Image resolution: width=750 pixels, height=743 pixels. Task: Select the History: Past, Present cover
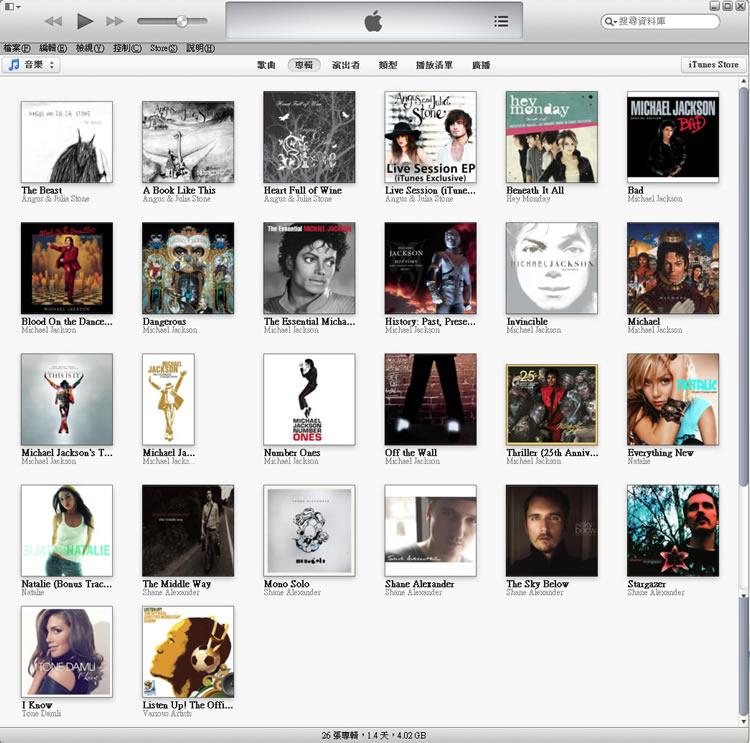coord(430,268)
